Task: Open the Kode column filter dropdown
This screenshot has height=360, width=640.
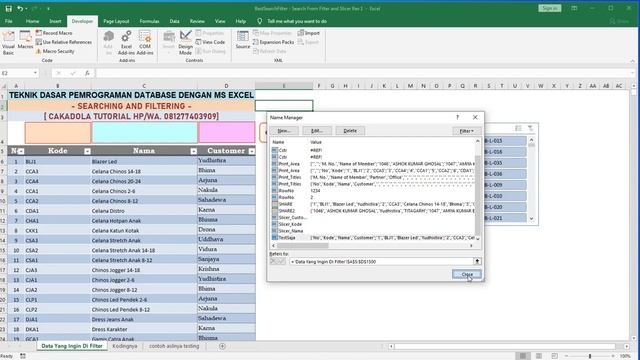Action: [x=87, y=151]
